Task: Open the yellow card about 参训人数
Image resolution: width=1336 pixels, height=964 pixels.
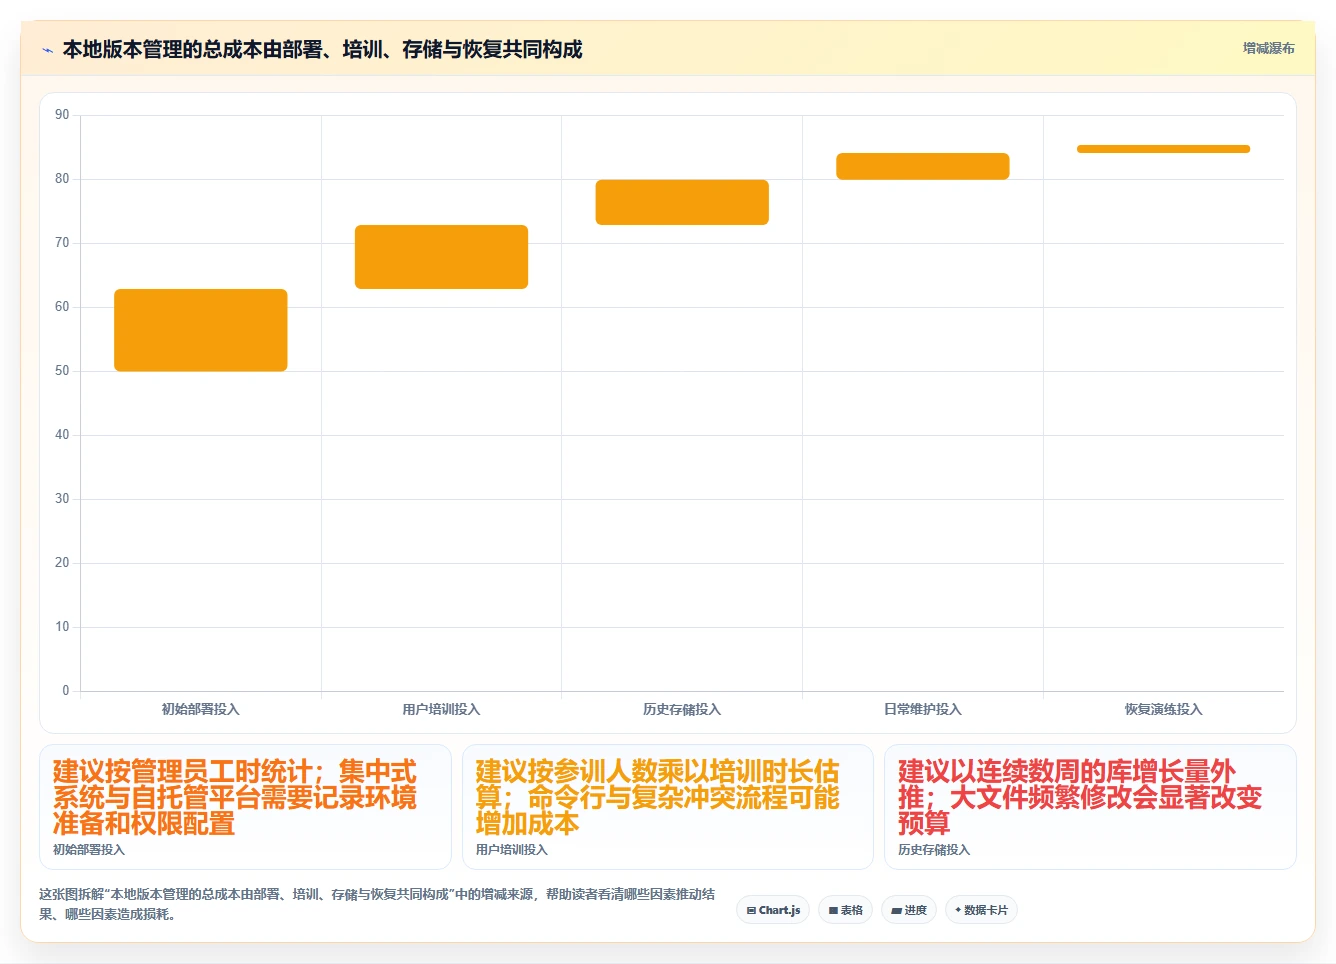Action: pyautogui.click(x=668, y=807)
